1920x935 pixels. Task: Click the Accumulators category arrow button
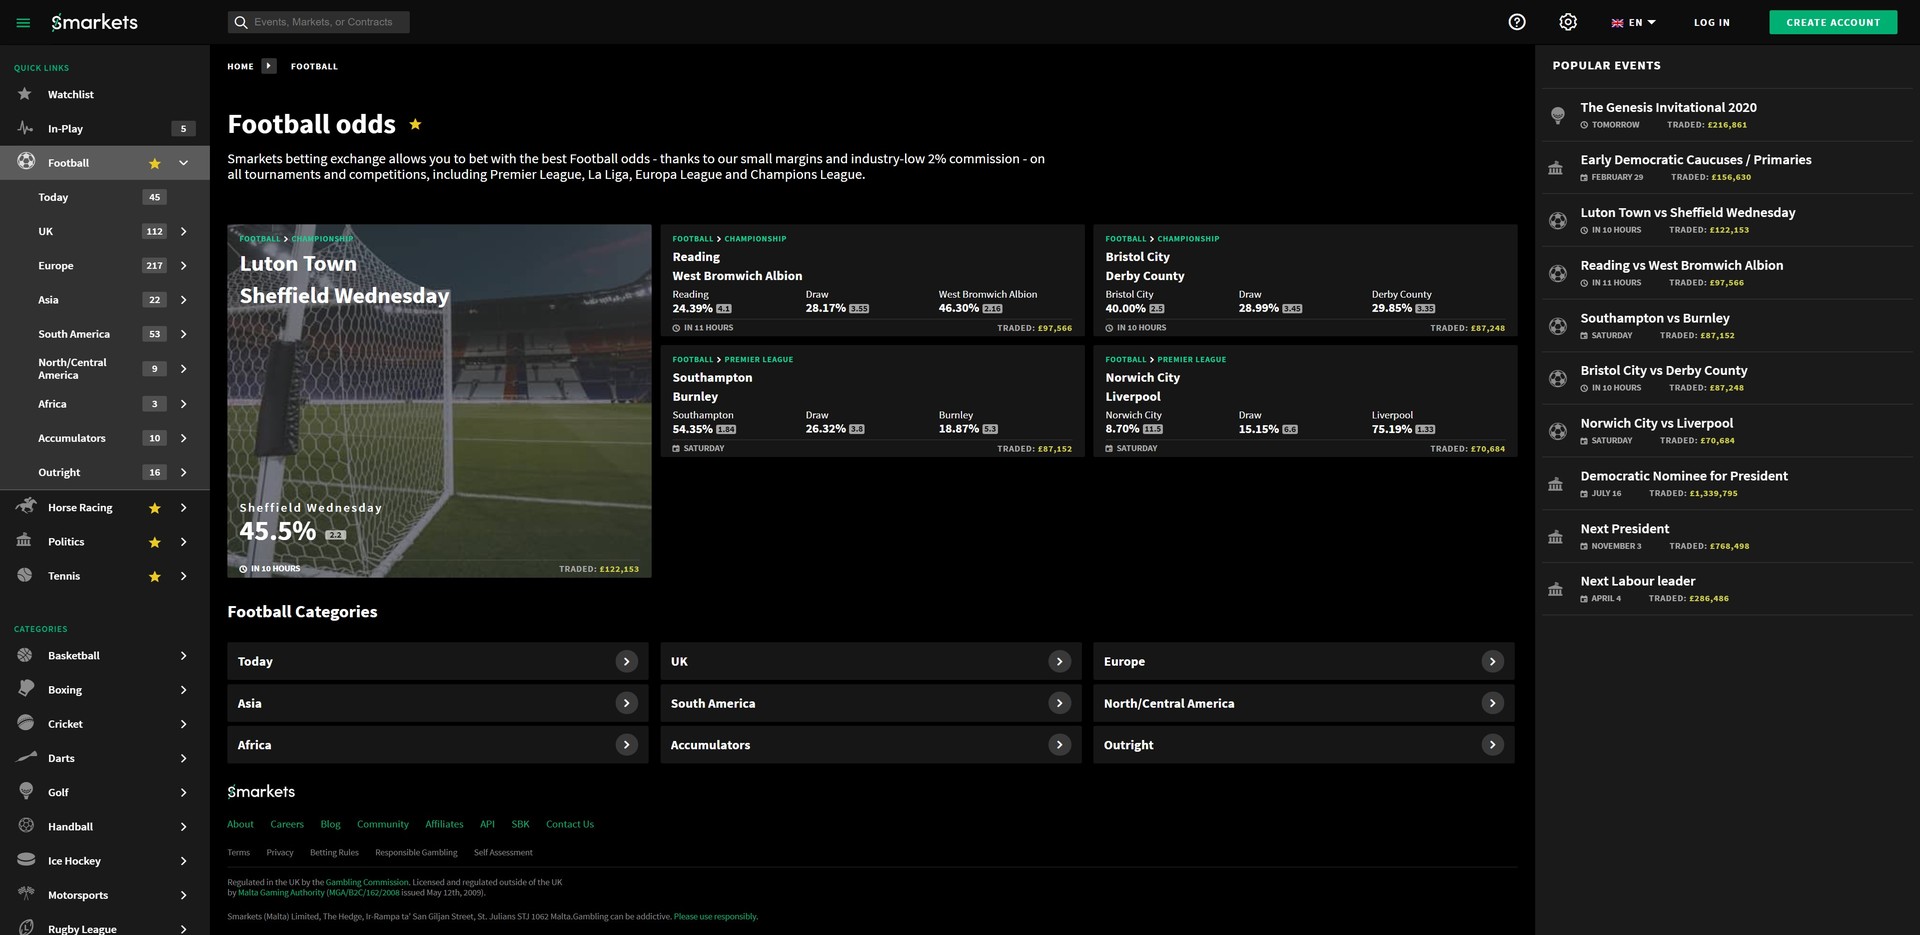(x=1060, y=745)
